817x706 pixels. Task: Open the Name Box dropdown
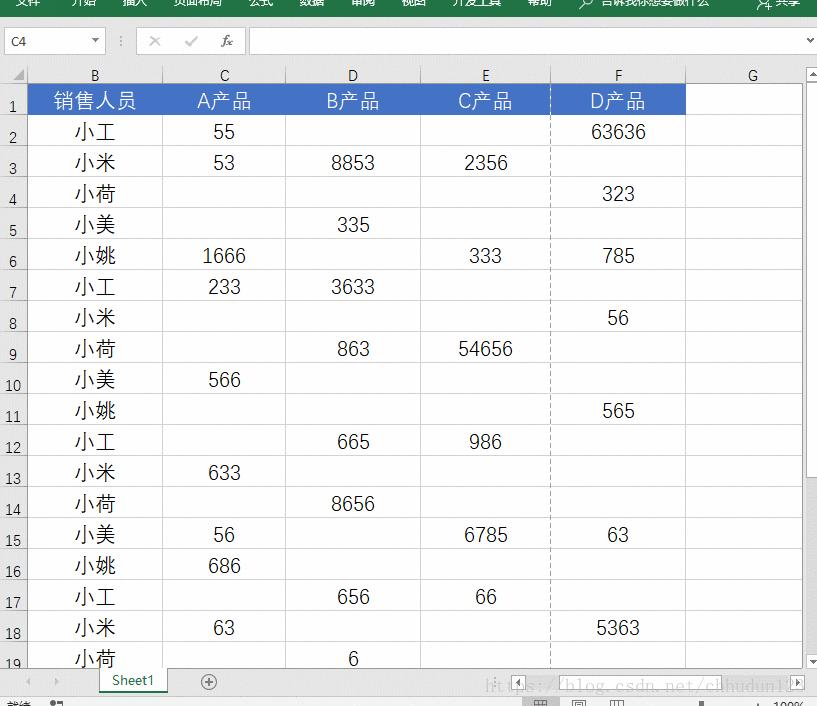tap(94, 42)
